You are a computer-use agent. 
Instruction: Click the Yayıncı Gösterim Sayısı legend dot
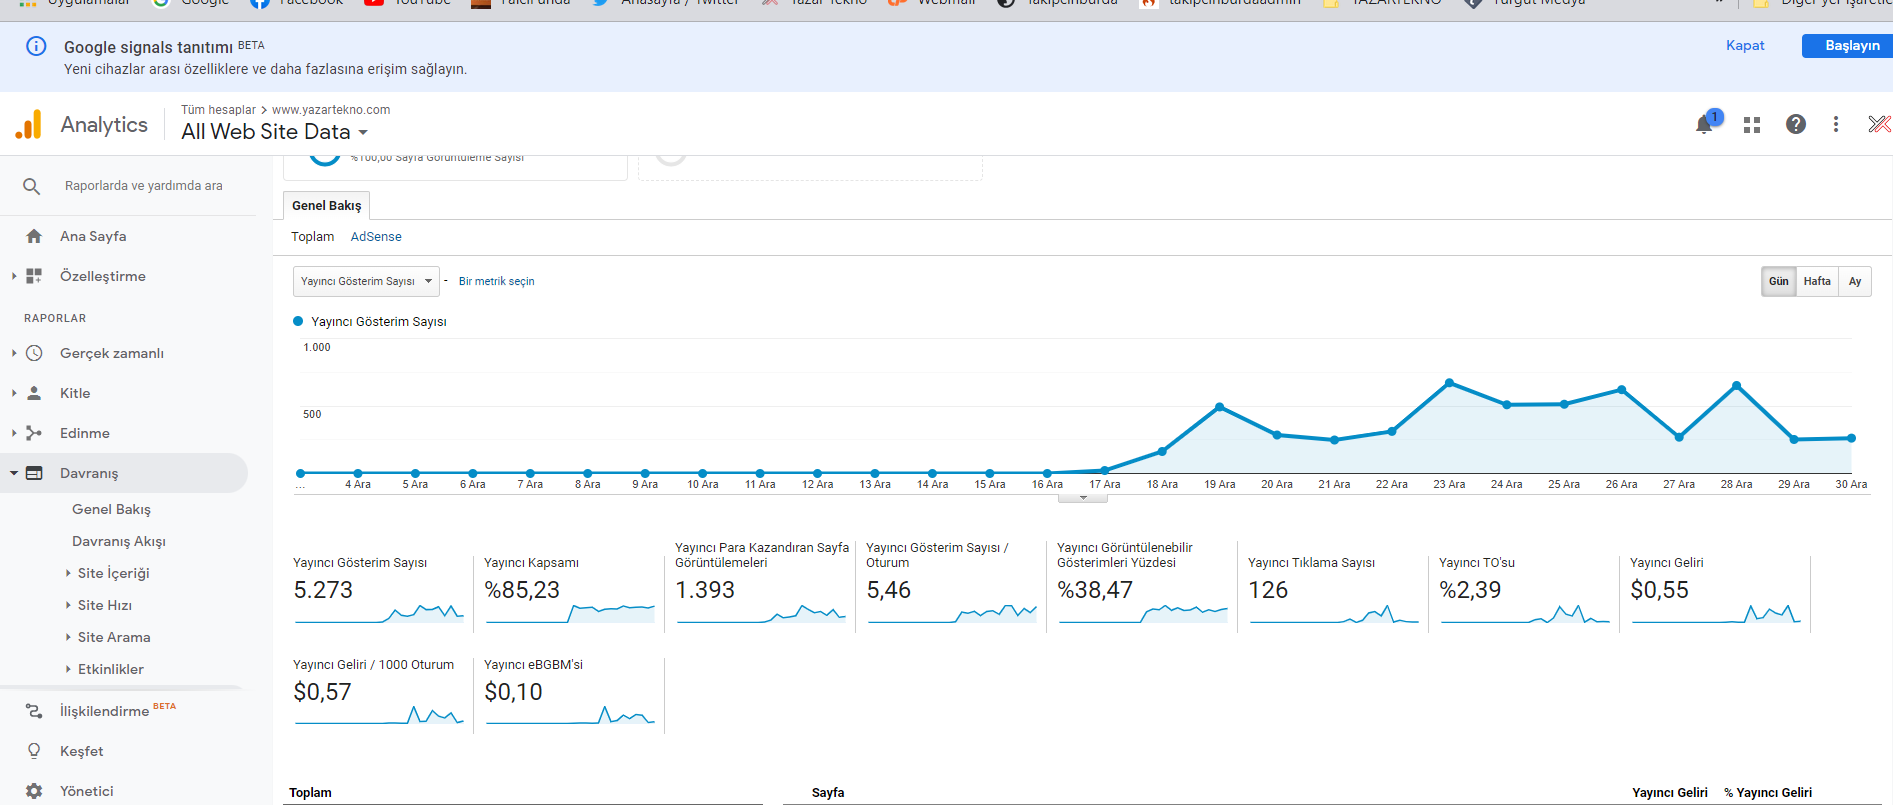pos(298,321)
